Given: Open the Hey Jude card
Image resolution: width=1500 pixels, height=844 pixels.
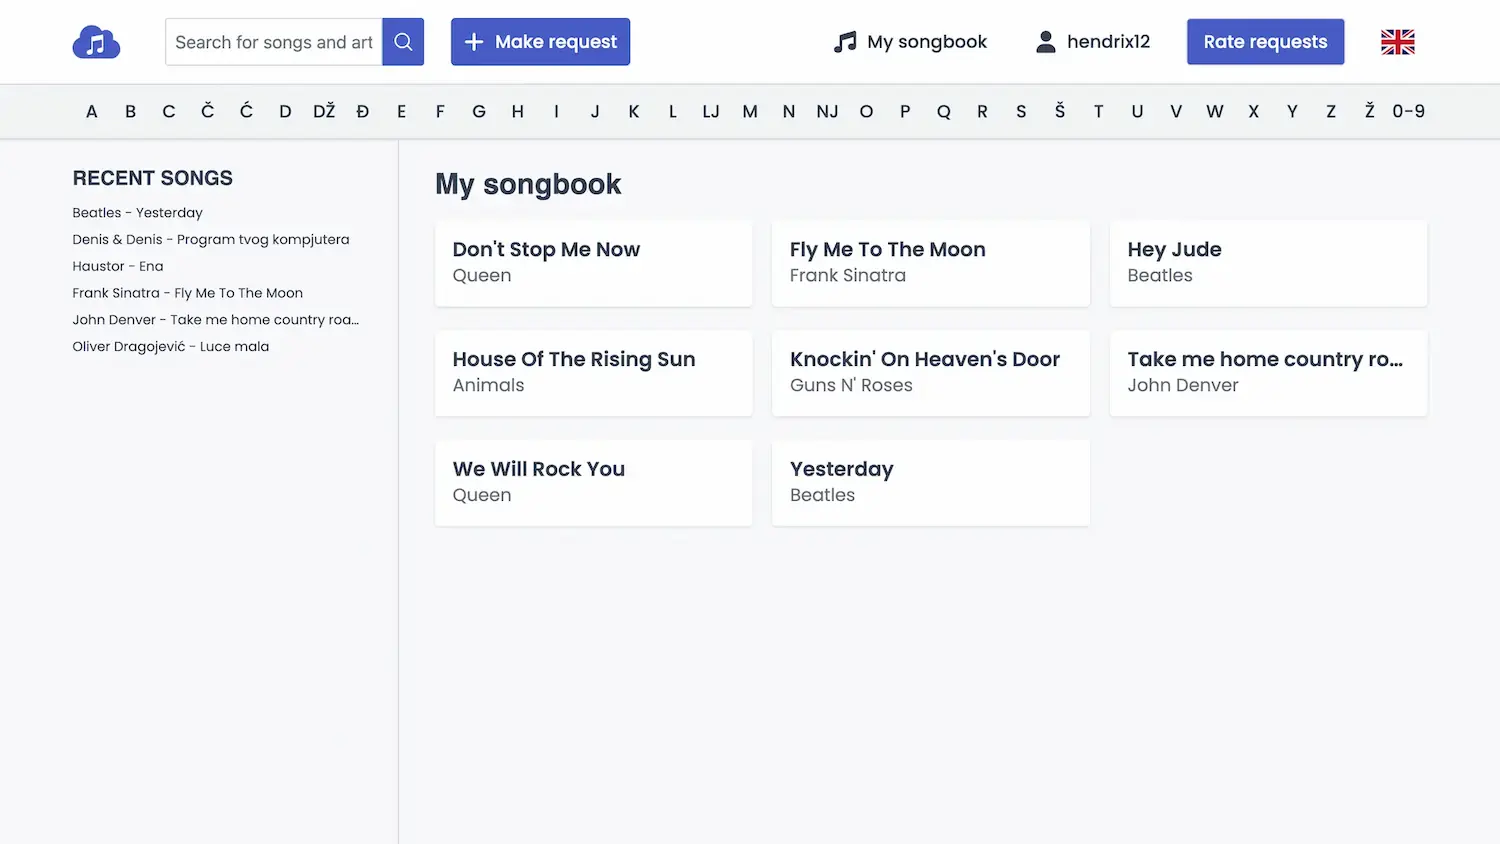Looking at the screenshot, I should tap(1268, 263).
